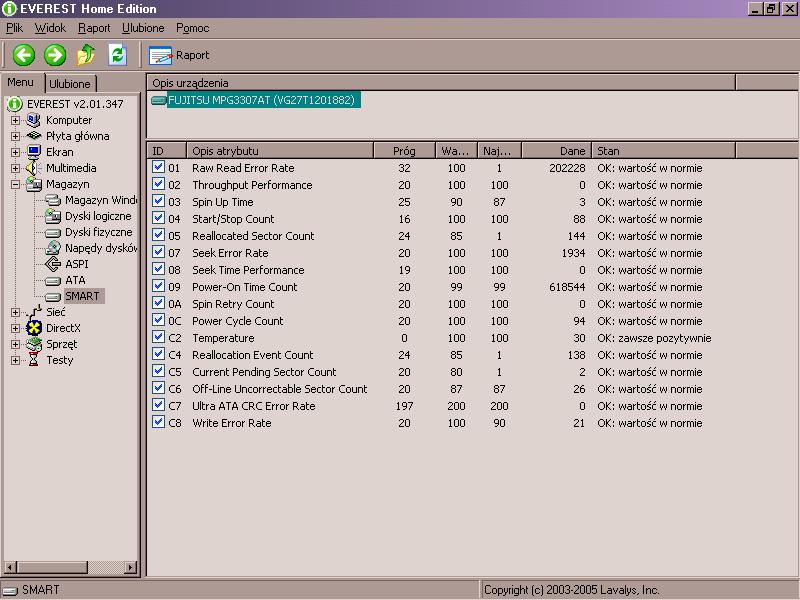800x600 pixels.
Task: Sort by the ID column header
Action: coord(167,151)
